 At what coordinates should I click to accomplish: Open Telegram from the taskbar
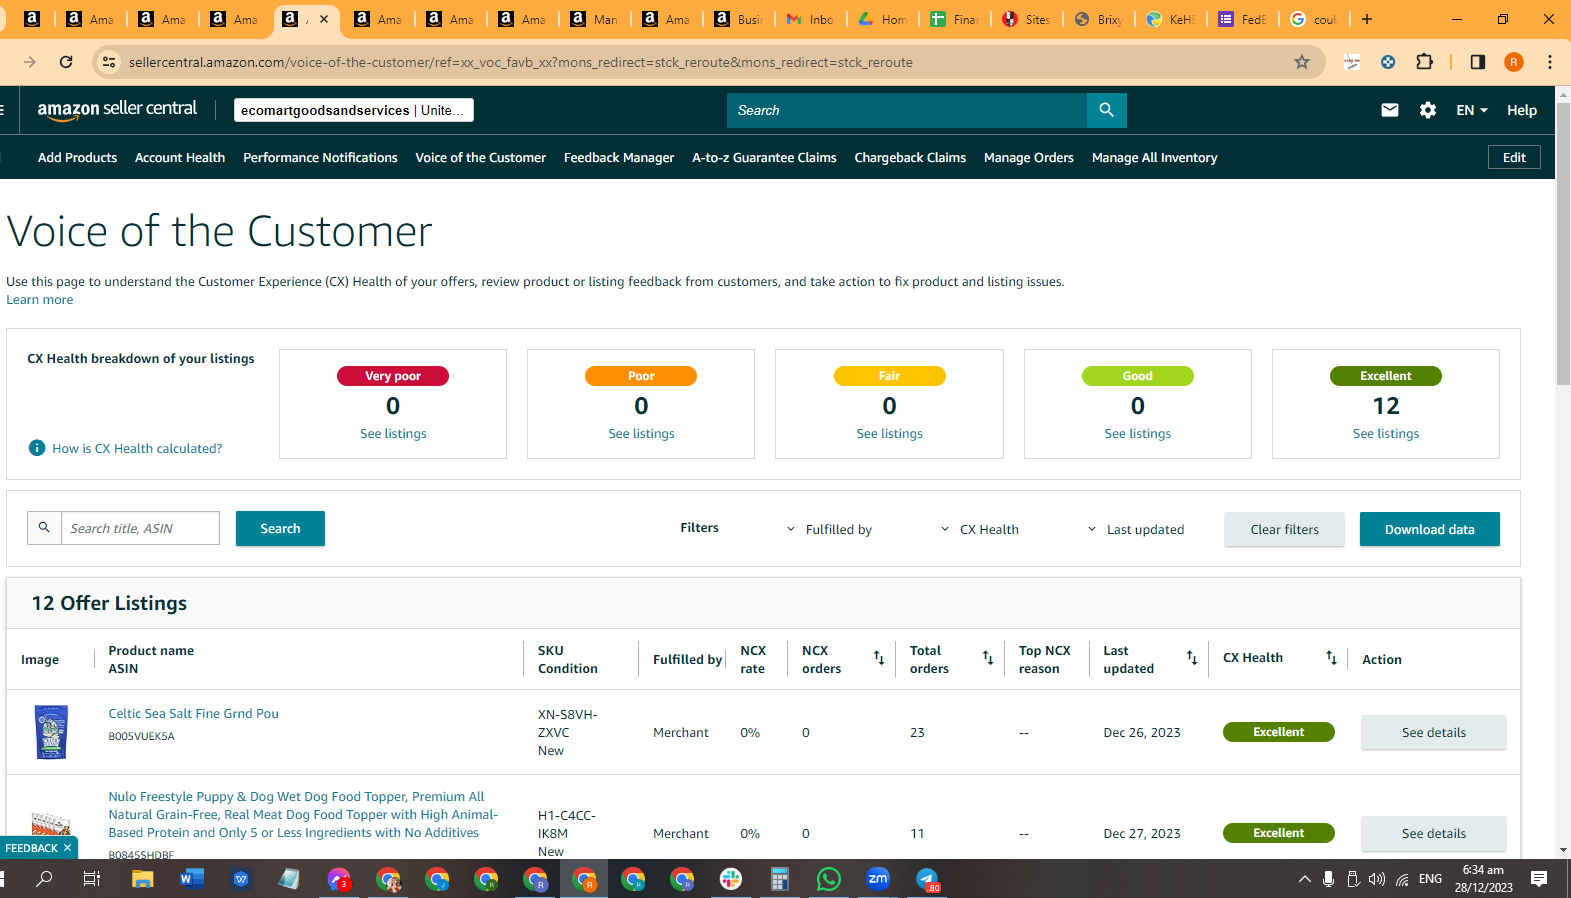927,879
